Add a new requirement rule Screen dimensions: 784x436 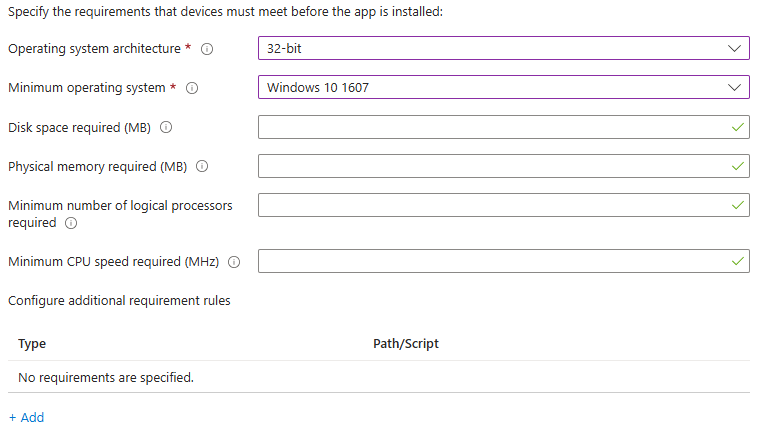tap(26, 418)
